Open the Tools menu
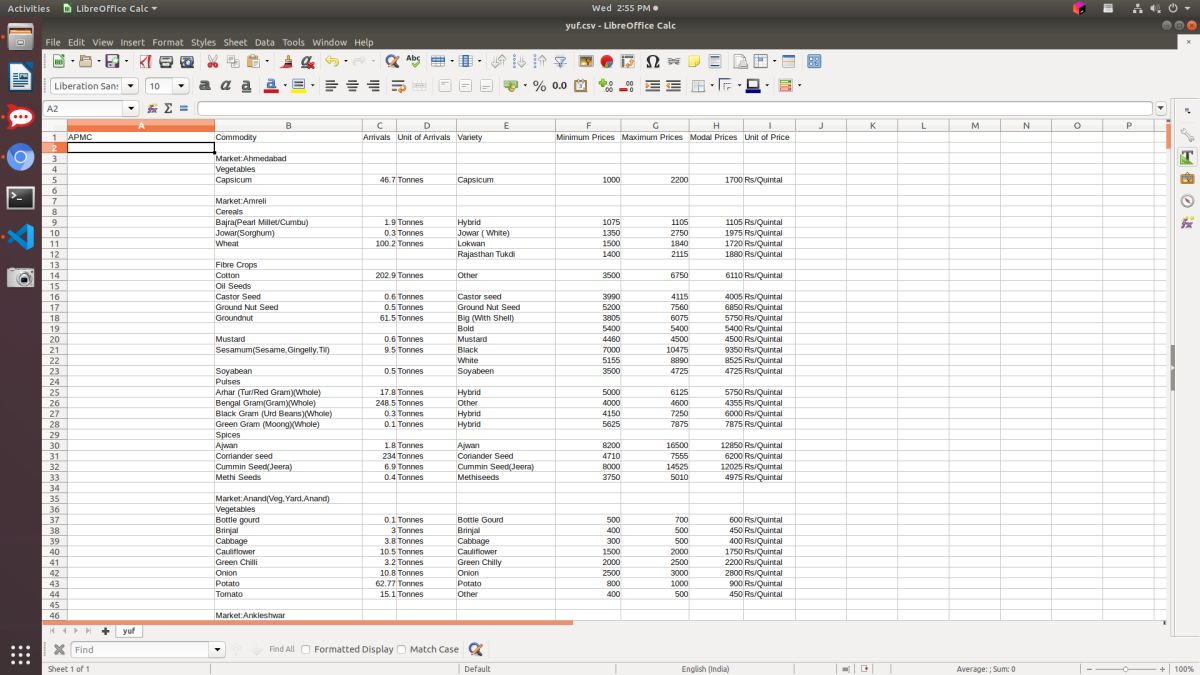The height and width of the screenshot is (675, 1200). [293, 42]
